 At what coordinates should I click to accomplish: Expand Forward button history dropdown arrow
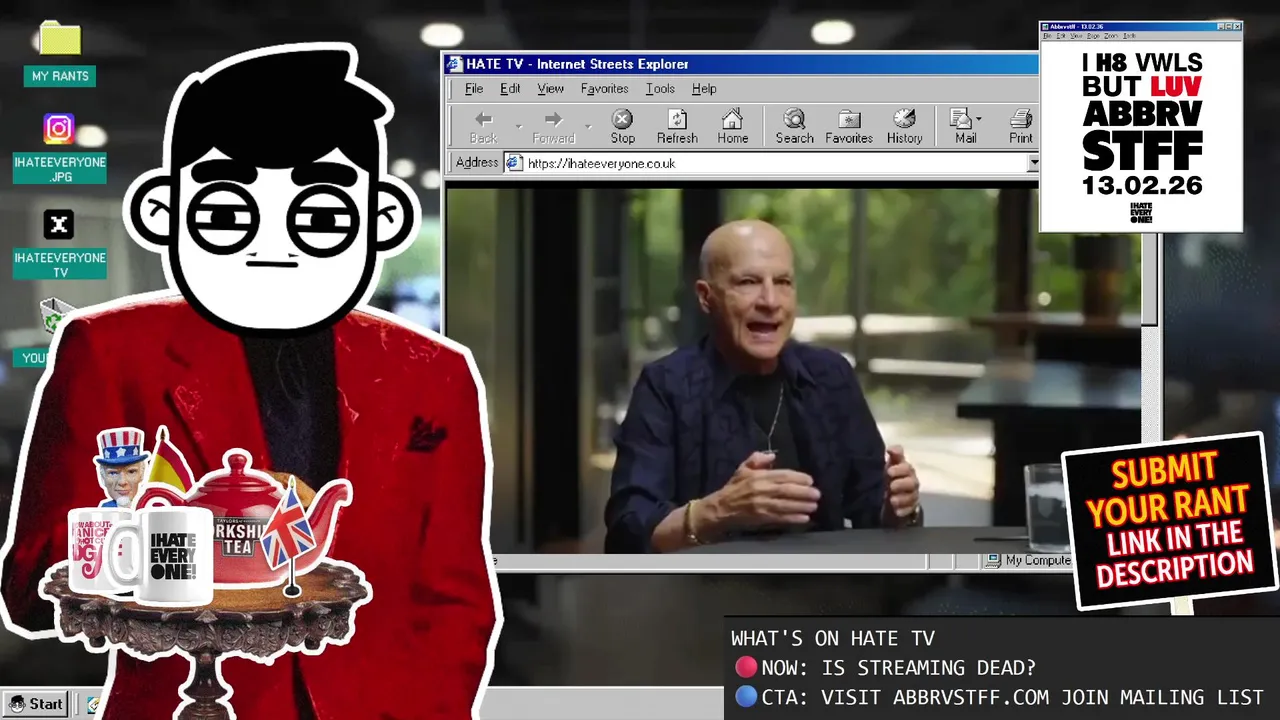coord(588,127)
